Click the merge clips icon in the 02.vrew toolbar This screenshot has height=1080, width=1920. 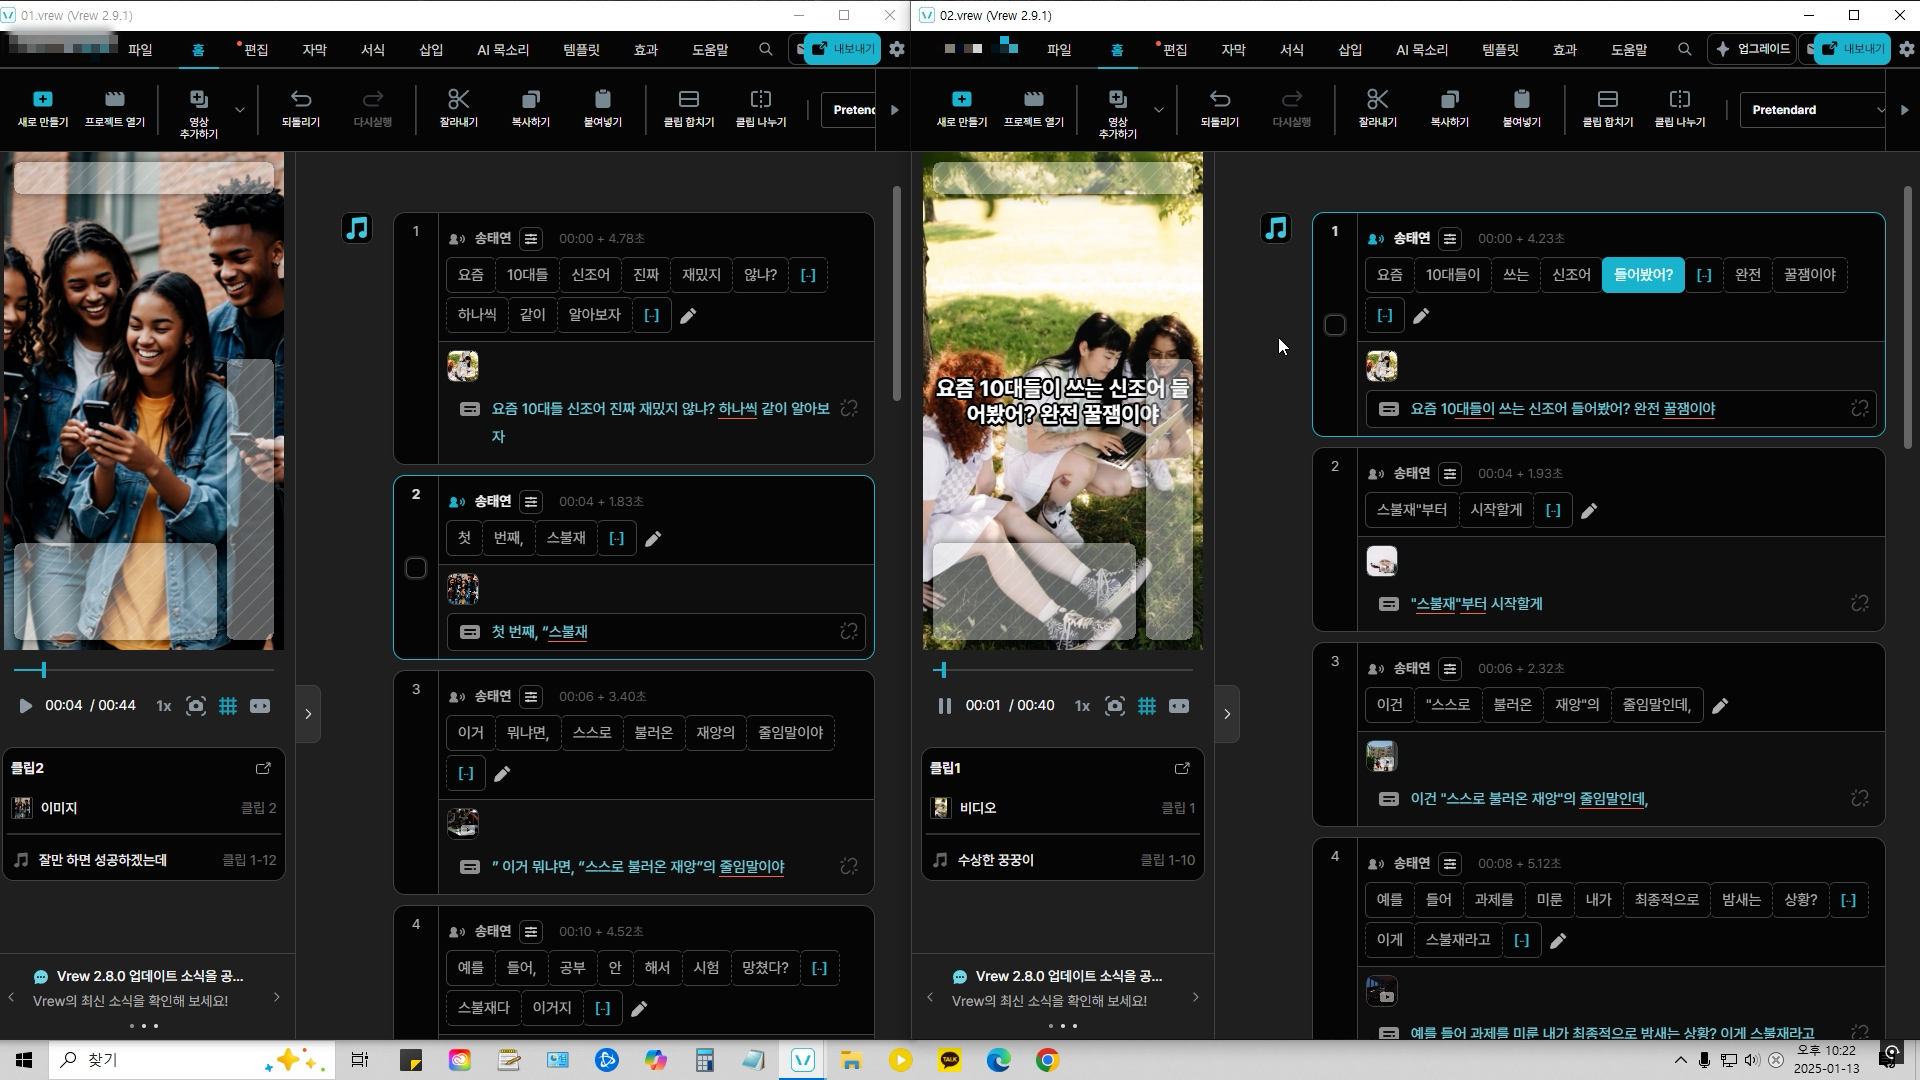click(1607, 100)
